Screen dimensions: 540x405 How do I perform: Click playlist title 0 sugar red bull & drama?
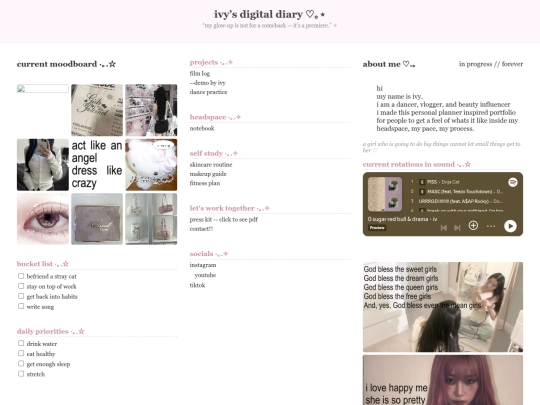click(x=402, y=219)
